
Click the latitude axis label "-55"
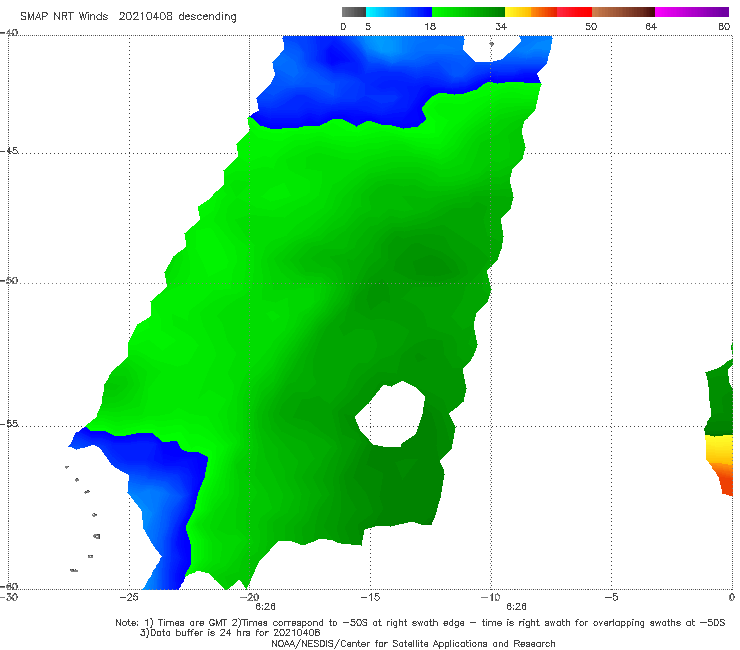pyautogui.click(x=9, y=424)
